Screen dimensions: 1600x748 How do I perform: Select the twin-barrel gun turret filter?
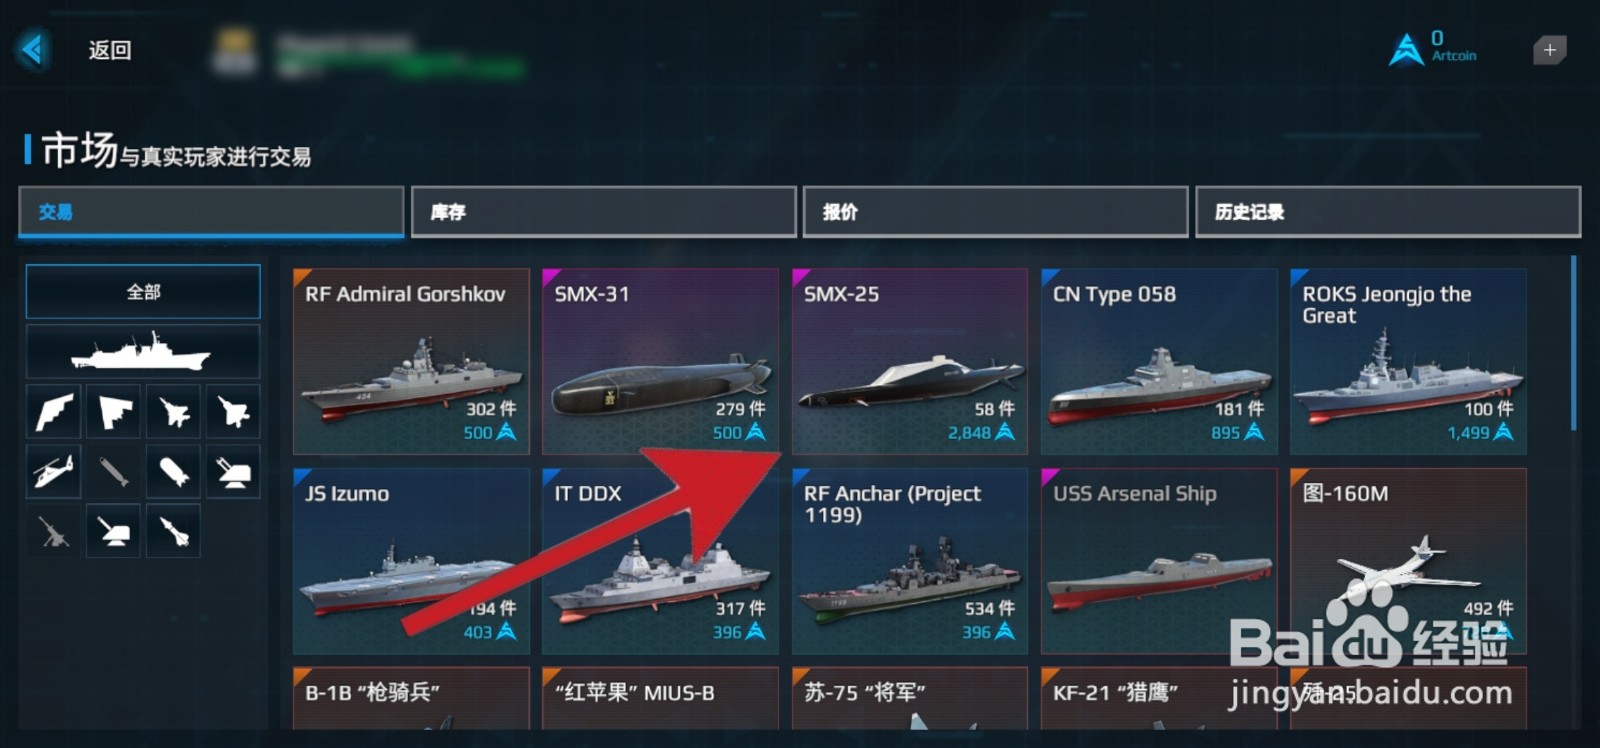(233, 471)
